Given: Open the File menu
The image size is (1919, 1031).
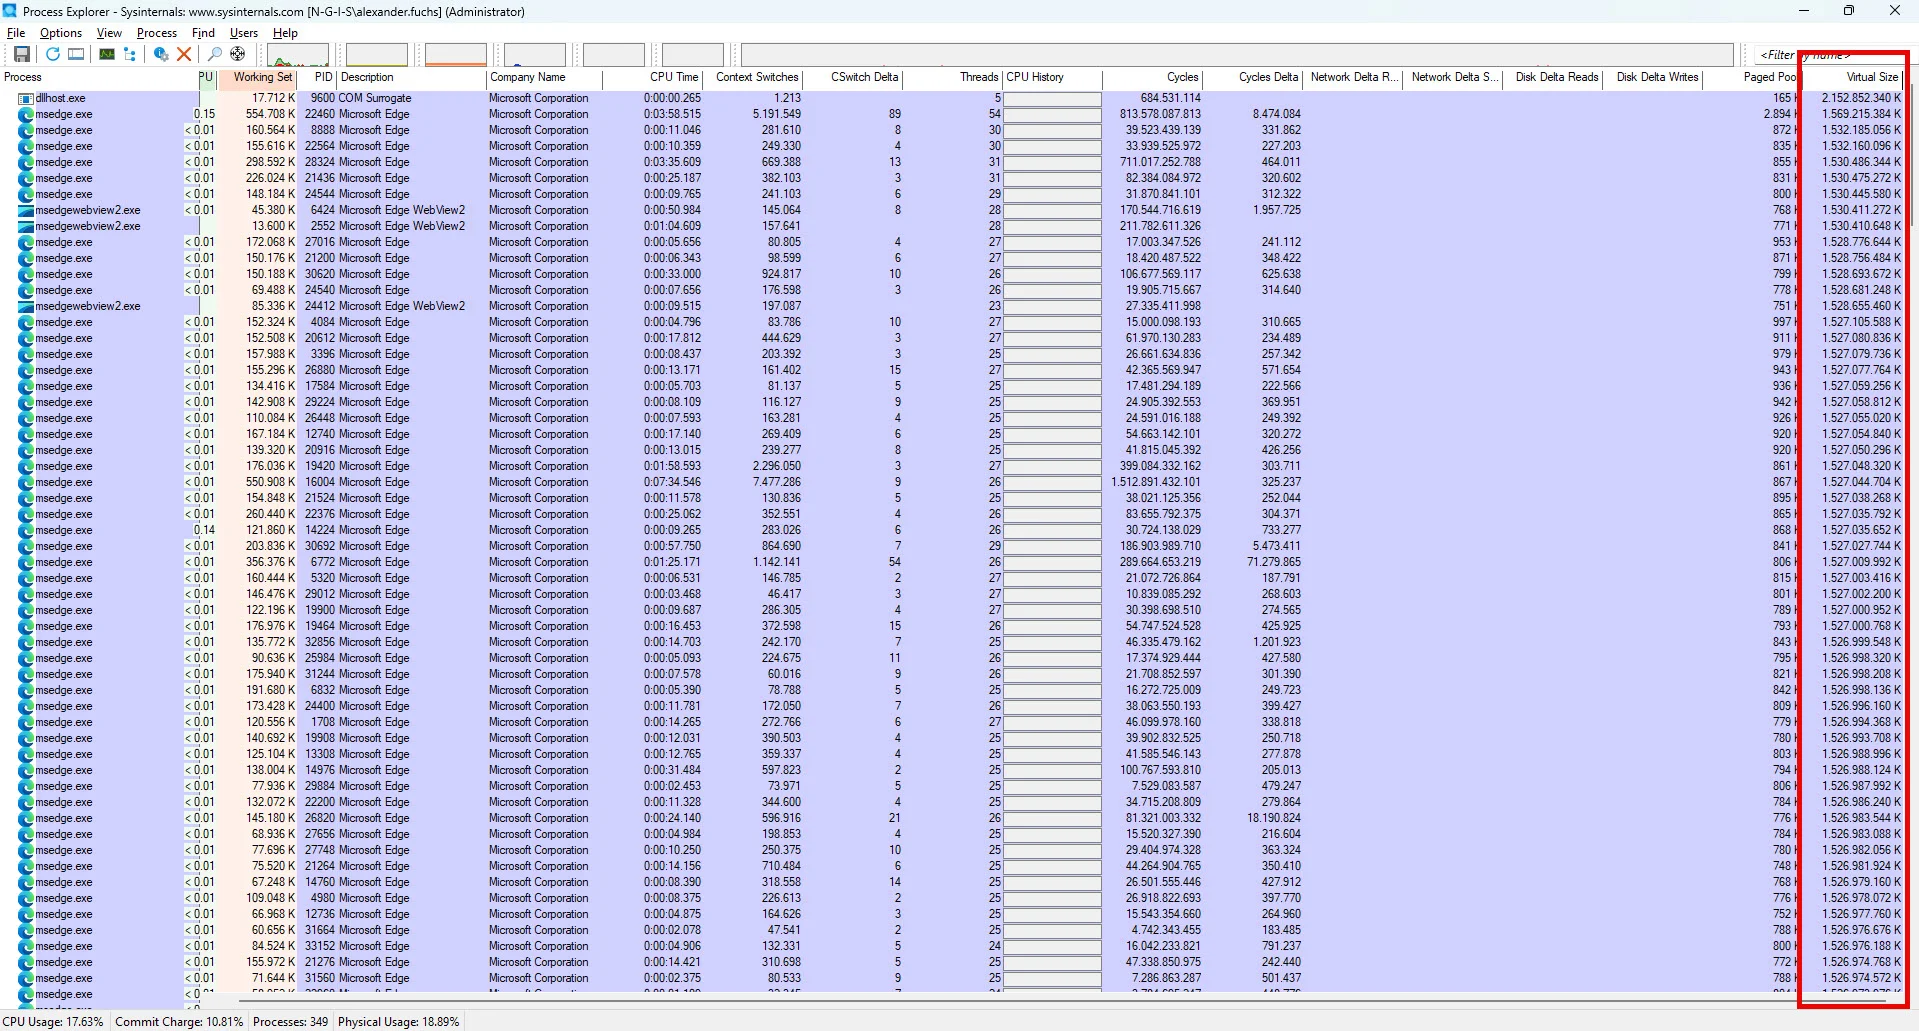Looking at the screenshot, I should [16, 33].
